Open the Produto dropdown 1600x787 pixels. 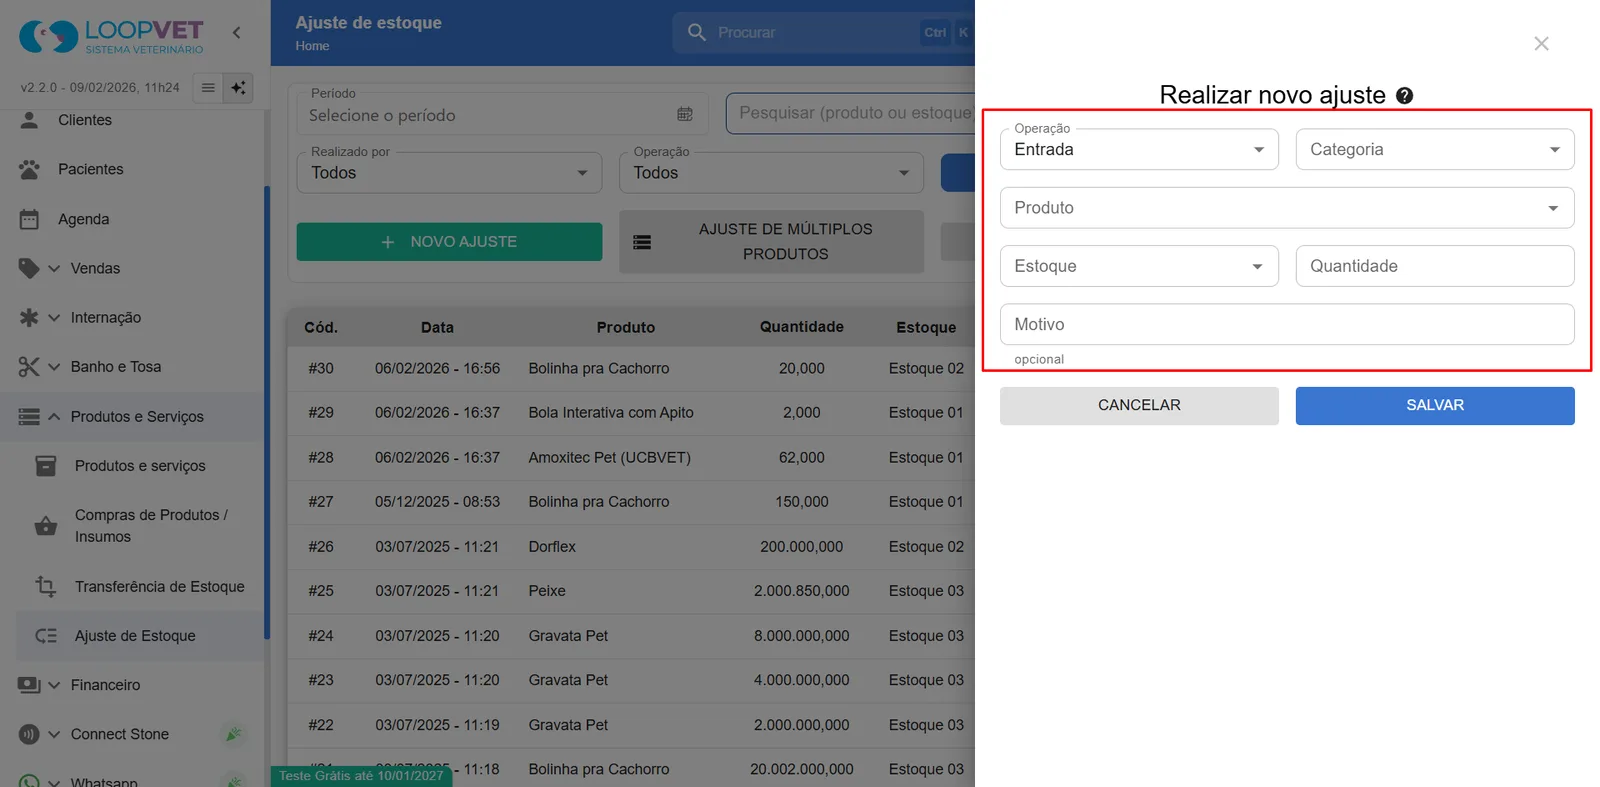(1287, 208)
